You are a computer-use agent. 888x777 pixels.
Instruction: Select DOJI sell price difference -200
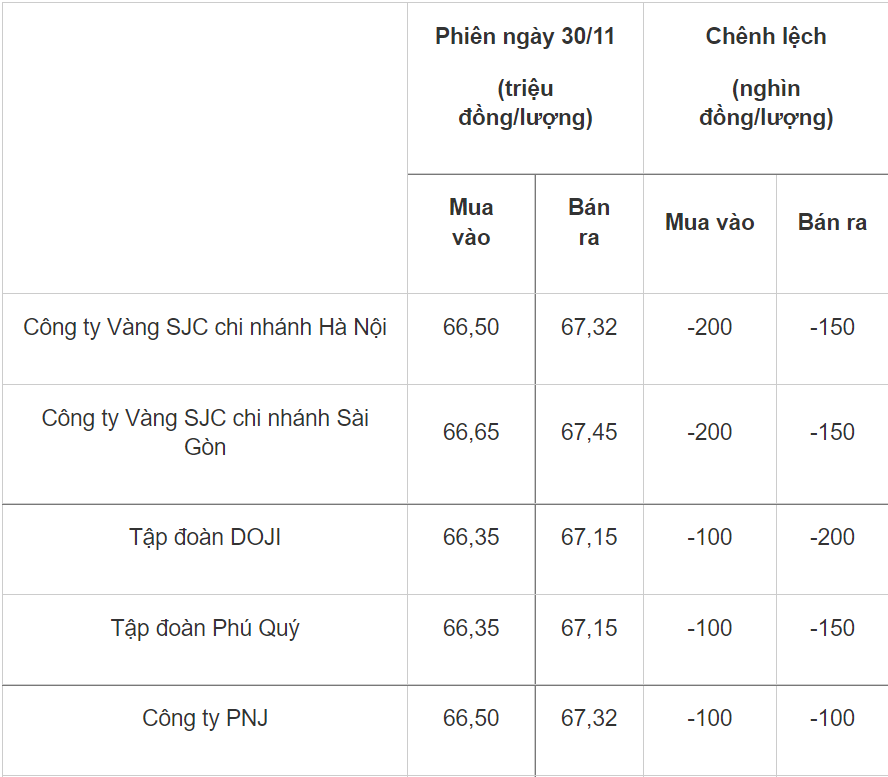tap(832, 537)
